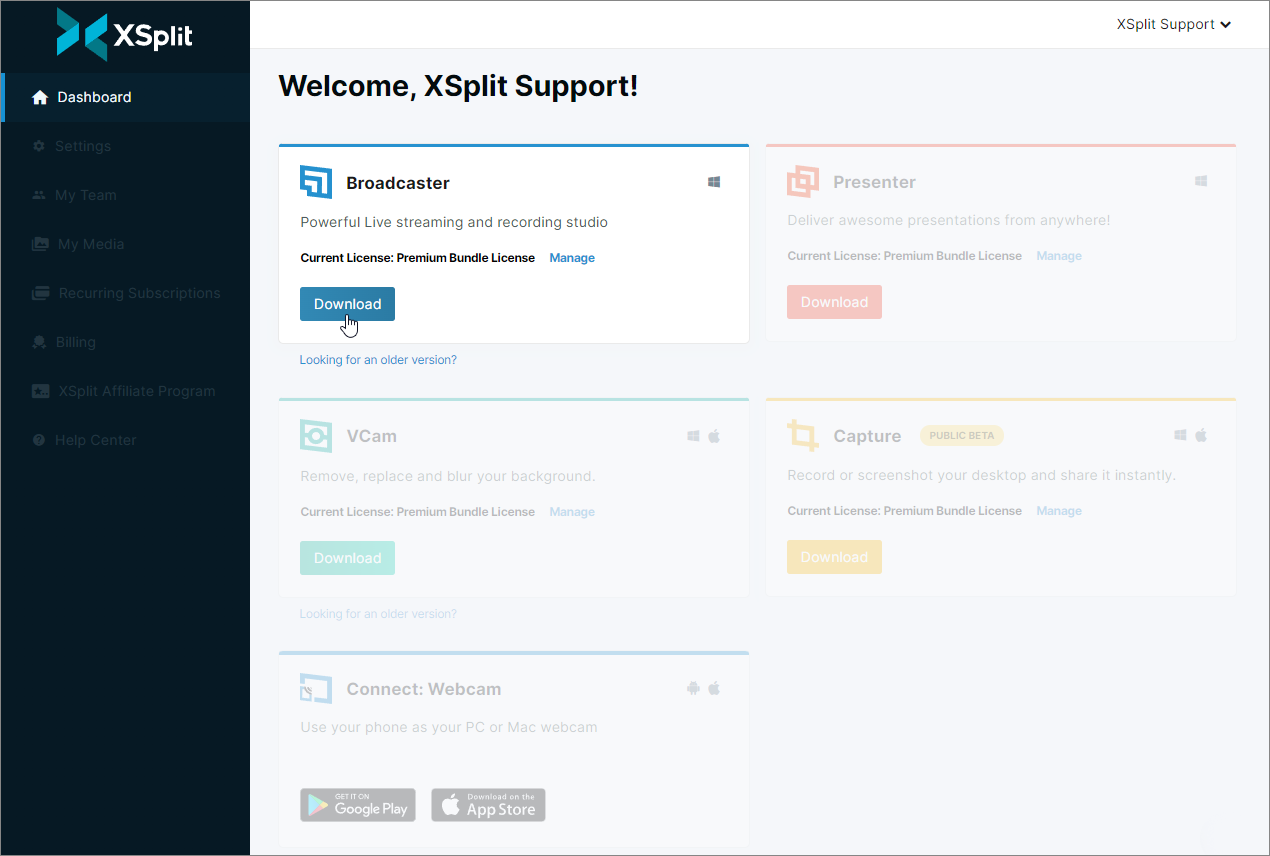Download XSplit Capture
The width and height of the screenshot is (1270, 856).
pyautogui.click(x=834, y=557)
